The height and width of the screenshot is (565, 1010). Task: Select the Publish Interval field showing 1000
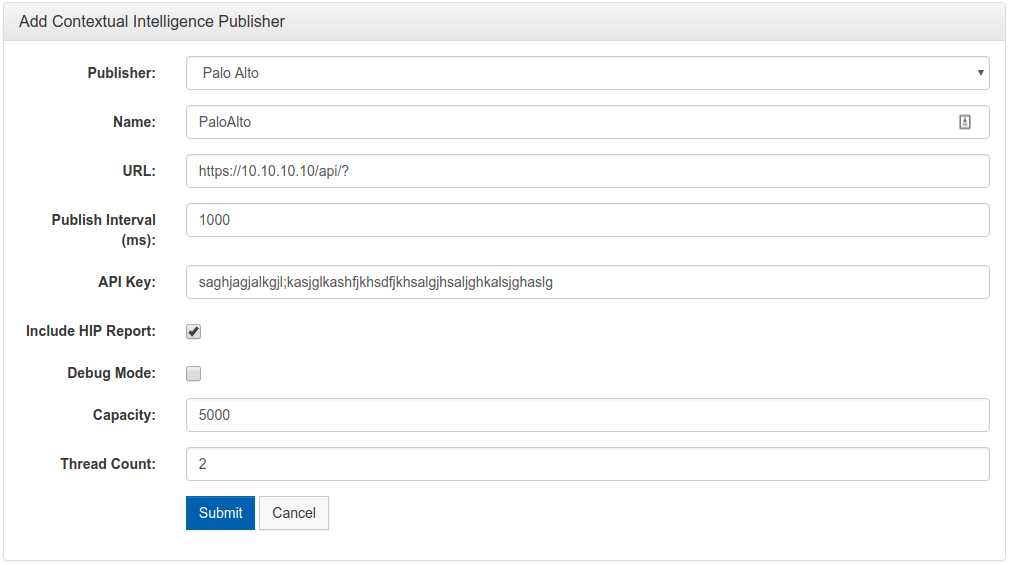click(587, 220)
